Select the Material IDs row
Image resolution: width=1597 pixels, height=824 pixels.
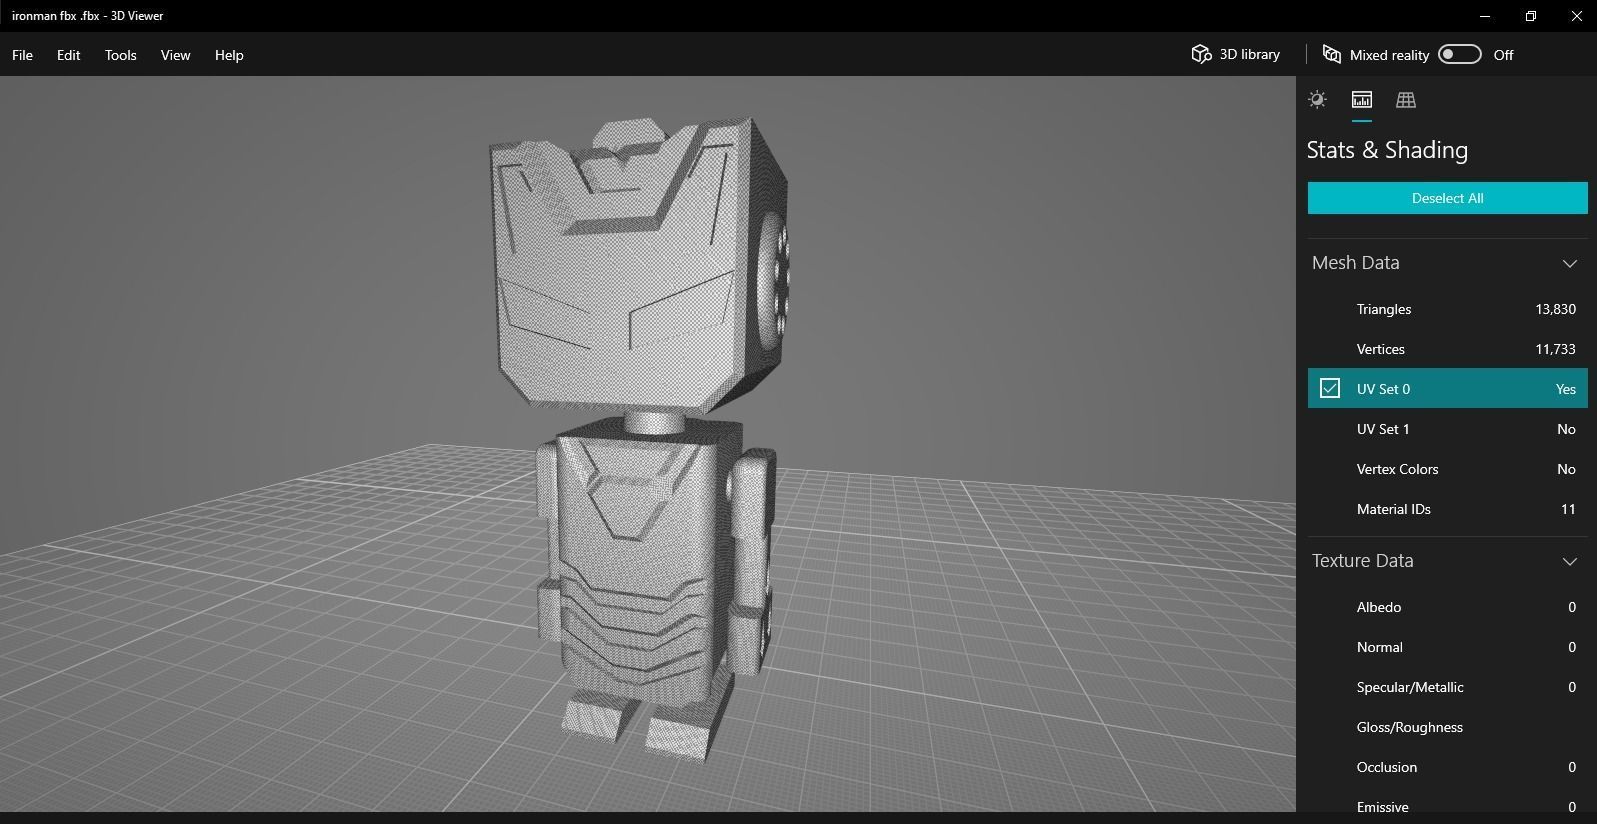[1447, 509]
